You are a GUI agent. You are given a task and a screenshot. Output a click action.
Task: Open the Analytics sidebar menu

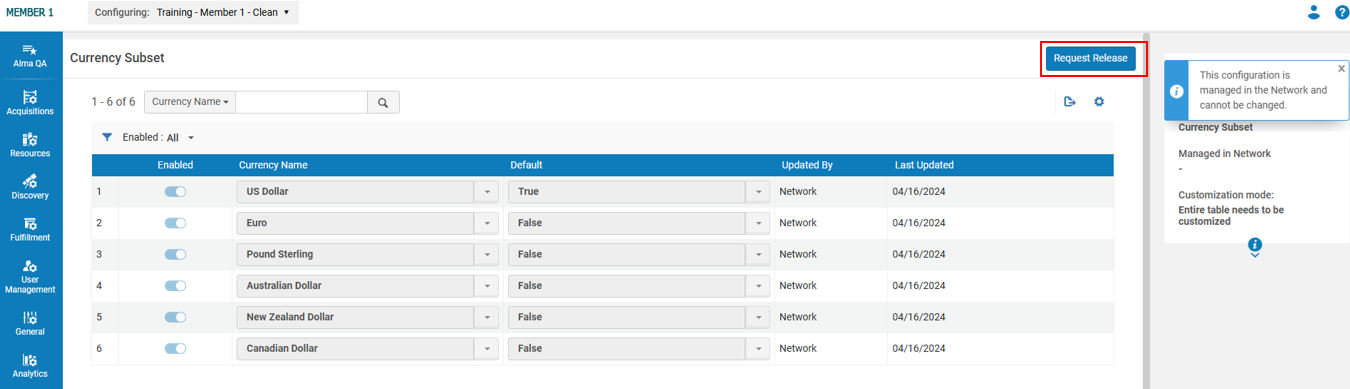[x=30, y=365]
